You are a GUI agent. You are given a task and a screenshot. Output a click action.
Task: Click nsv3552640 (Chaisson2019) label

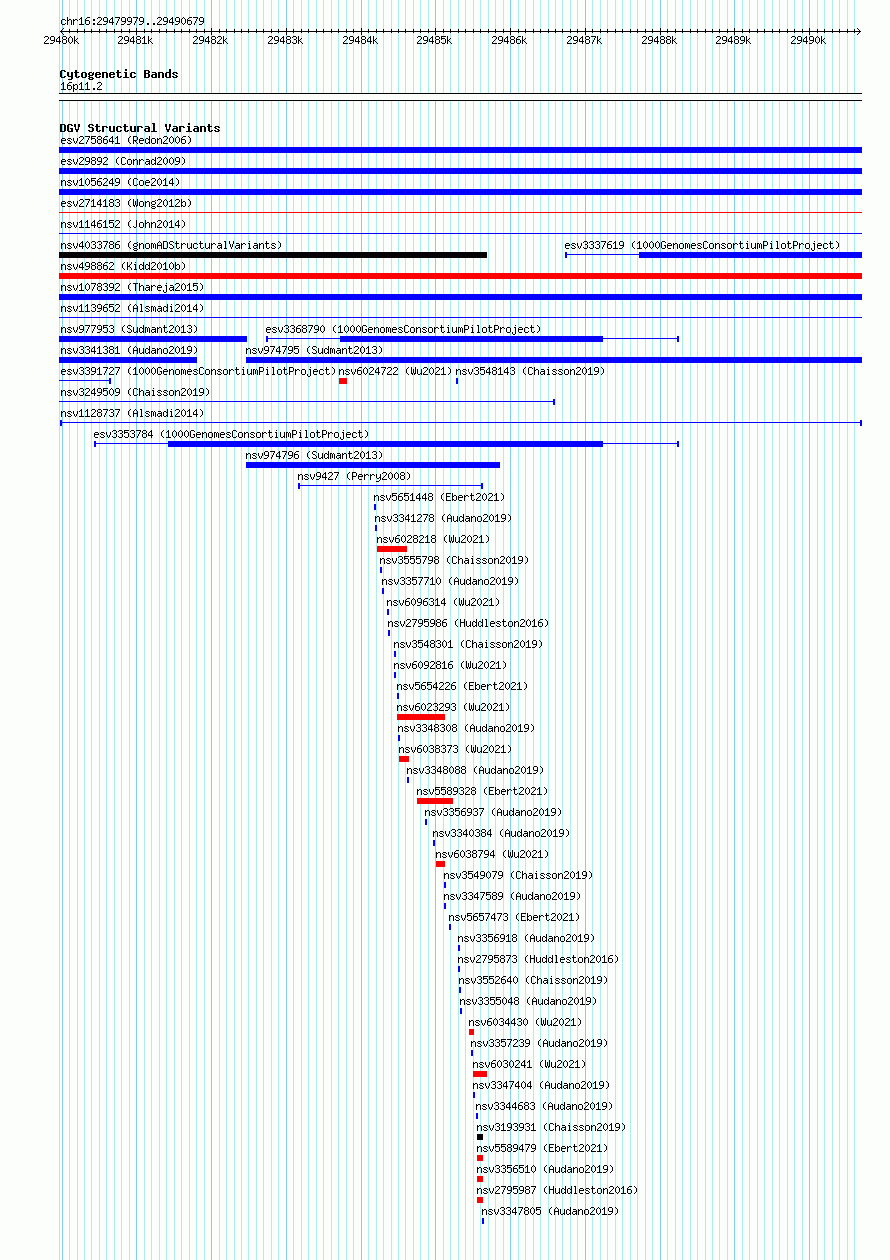[533, 980]
